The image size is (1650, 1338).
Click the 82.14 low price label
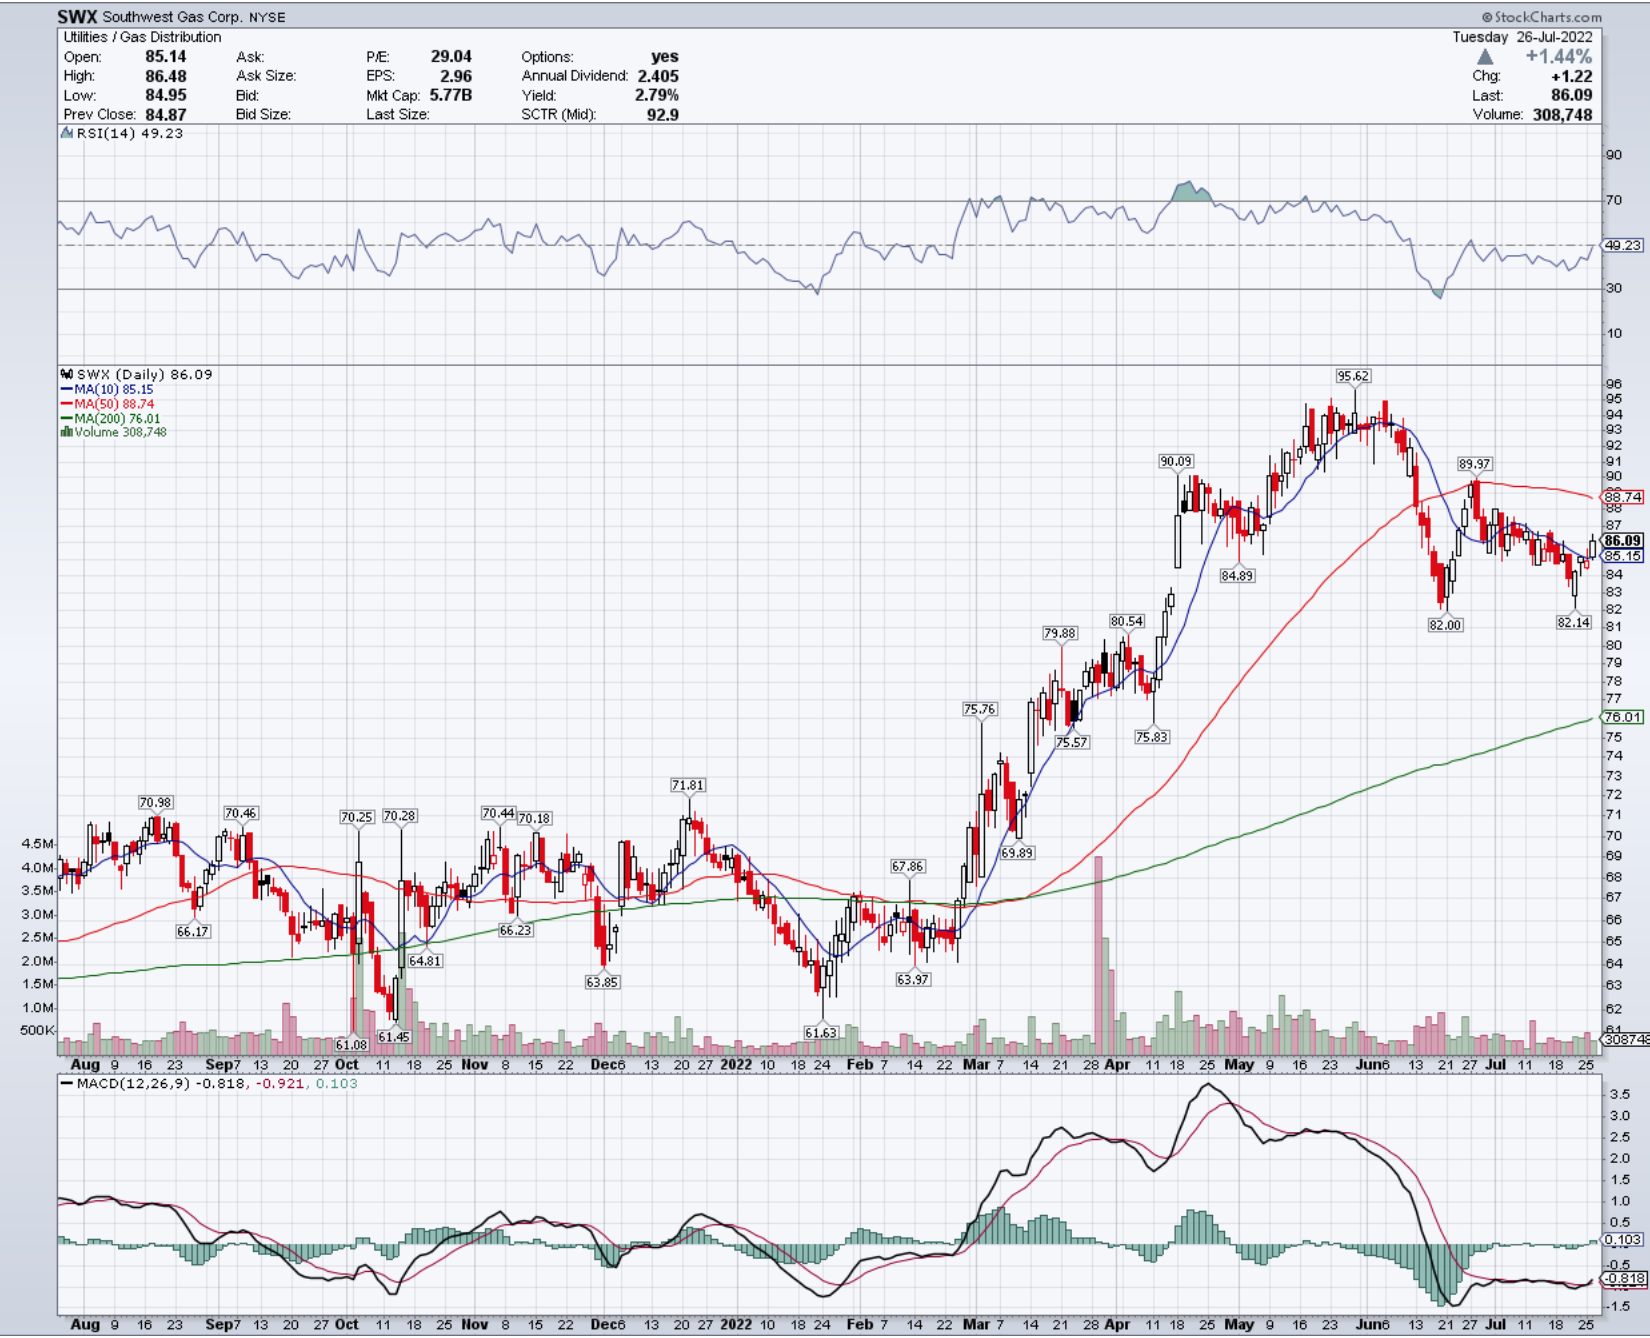pos(1573,622)
